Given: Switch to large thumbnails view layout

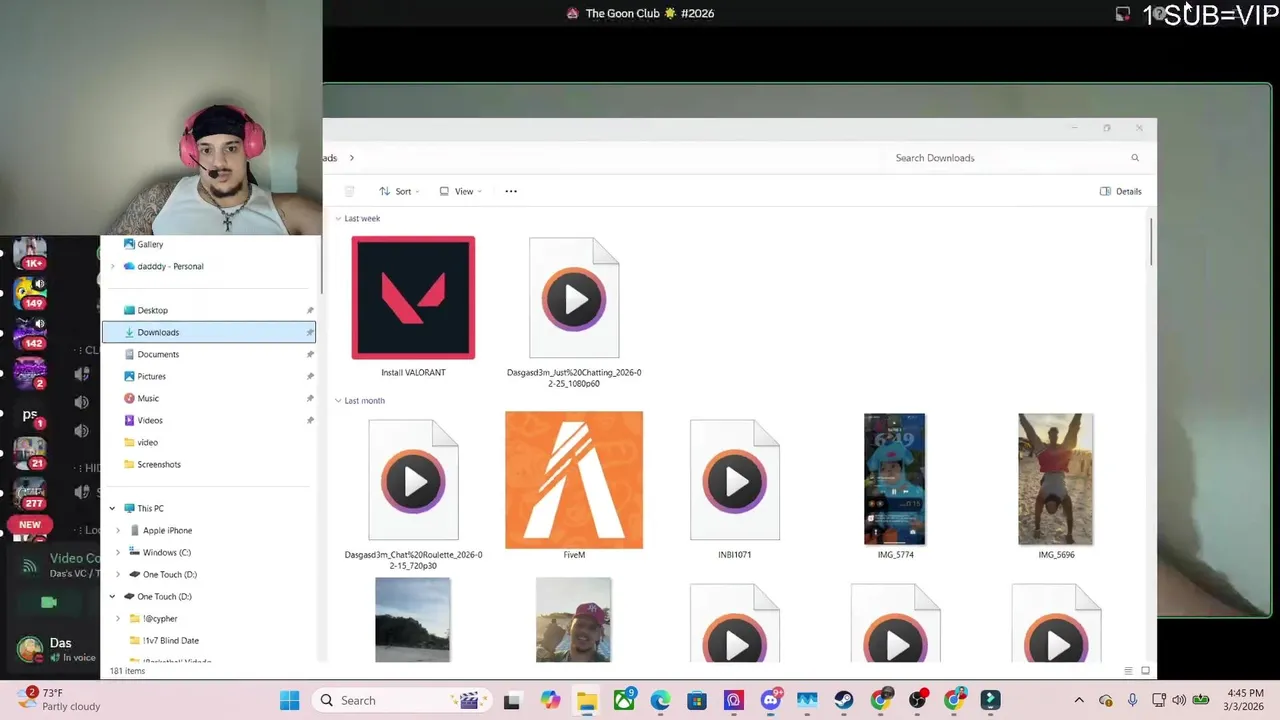Looking at the screenshot, I should (1146, 671).
